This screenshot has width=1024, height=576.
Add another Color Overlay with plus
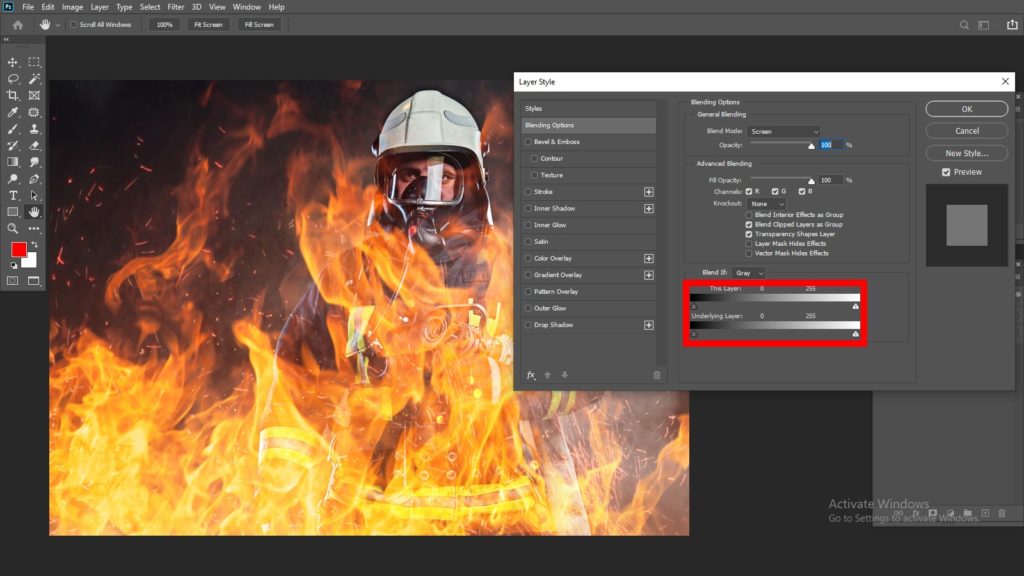click(x=648, y=259)
